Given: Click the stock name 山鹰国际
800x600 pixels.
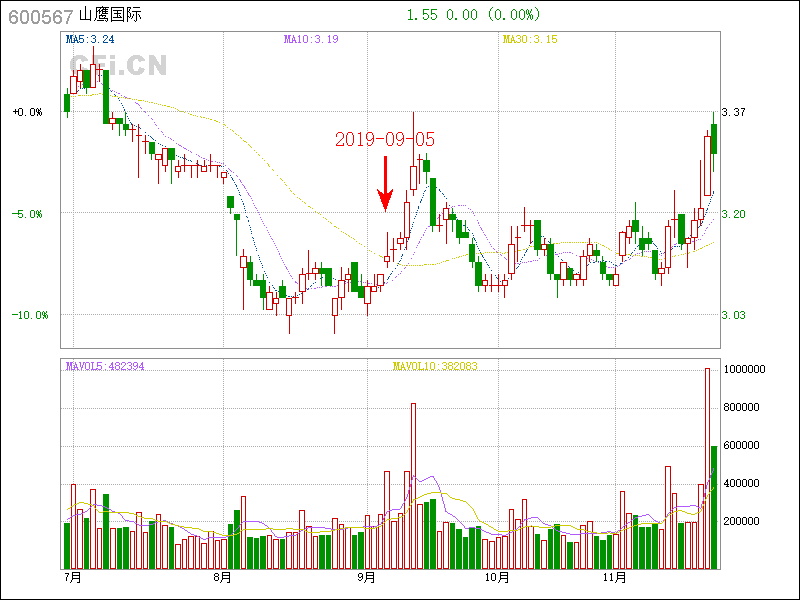Looking at the screenshot, I should 110,15.
